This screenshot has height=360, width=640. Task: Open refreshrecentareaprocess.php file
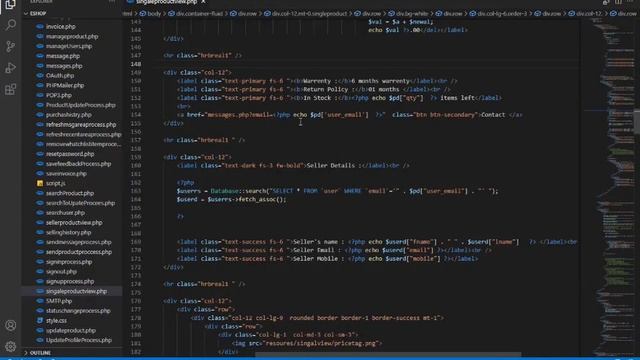(x=83, y=134)
